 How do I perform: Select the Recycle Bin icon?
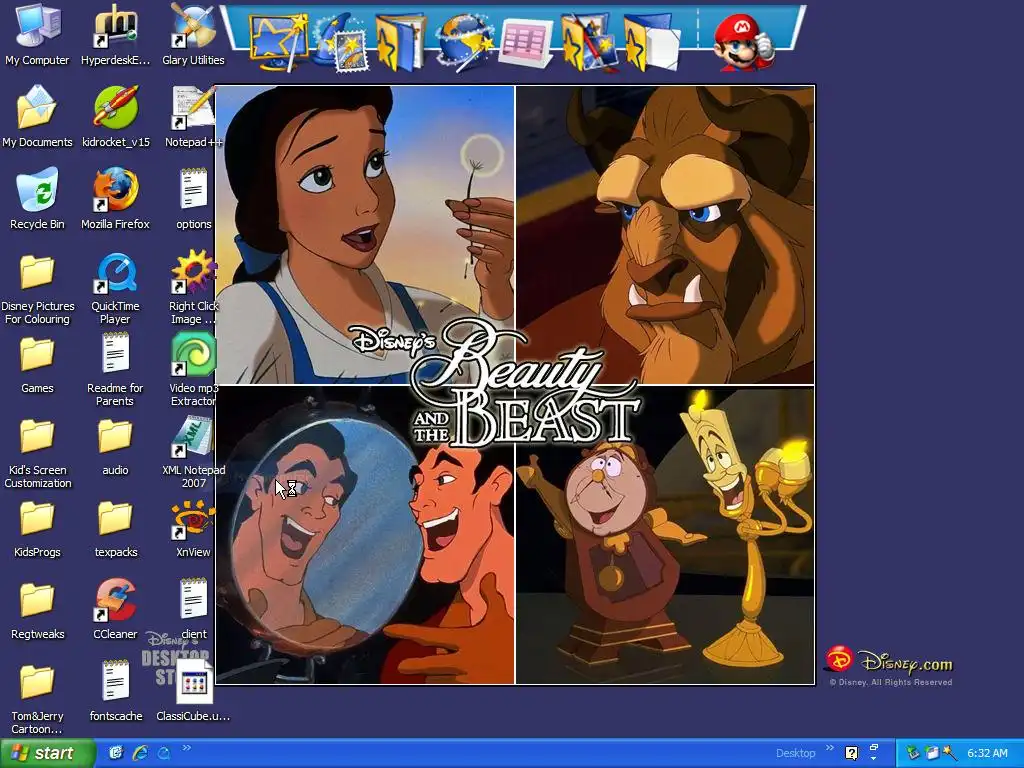(x=37, y=198)
